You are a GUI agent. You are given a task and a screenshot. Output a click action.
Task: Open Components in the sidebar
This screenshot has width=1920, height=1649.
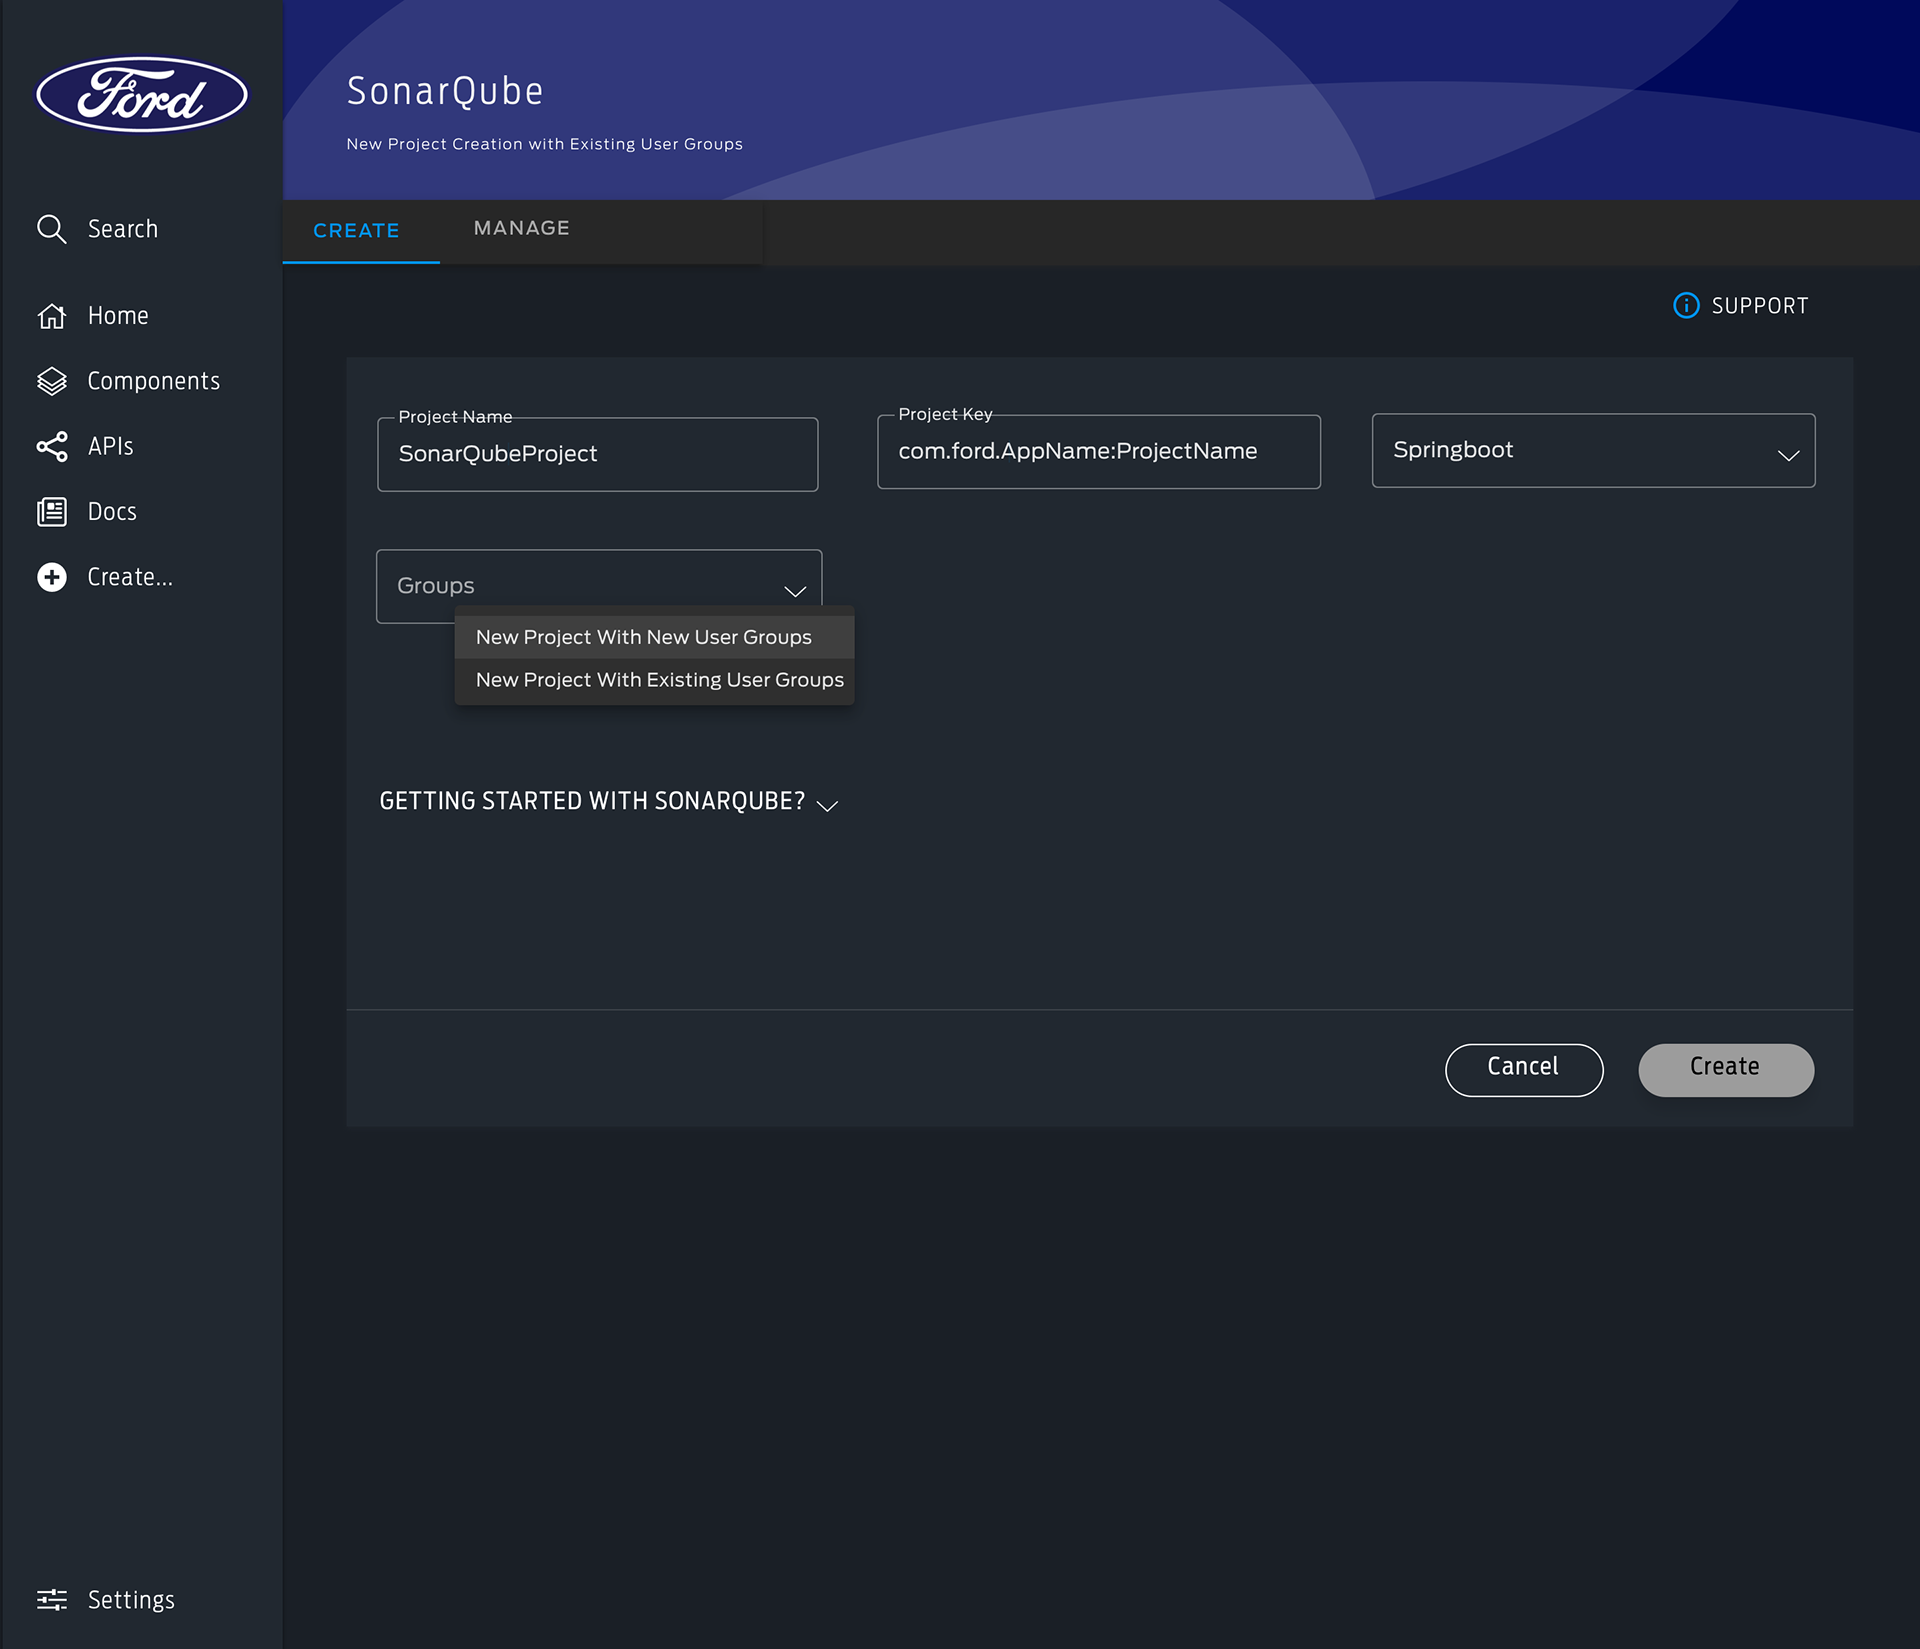click(129, 381)
